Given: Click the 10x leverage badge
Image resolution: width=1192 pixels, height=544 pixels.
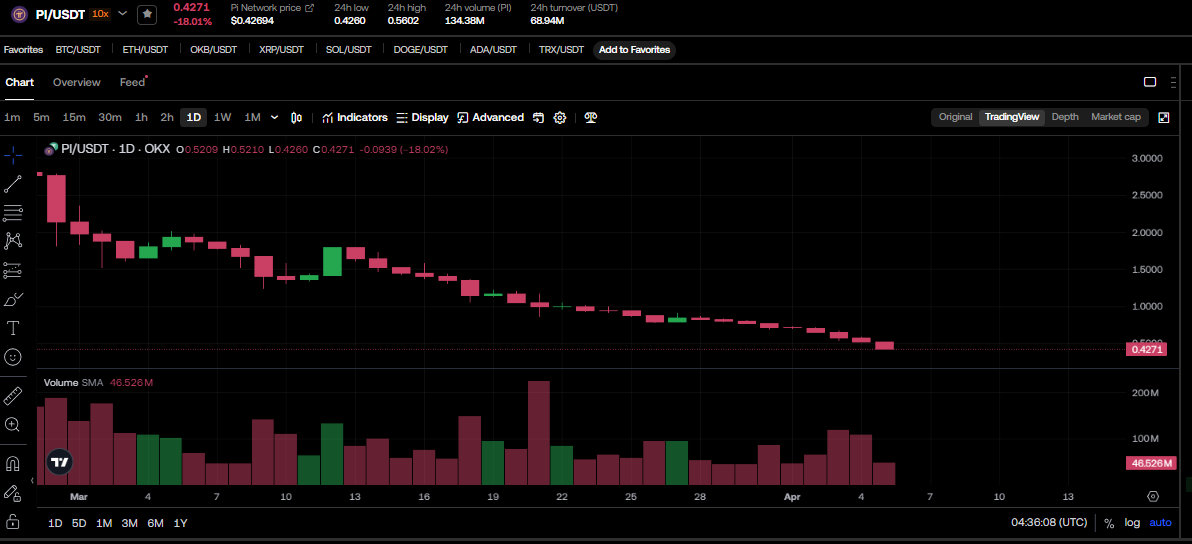Looking at the screenshot, I should [100, 14].
